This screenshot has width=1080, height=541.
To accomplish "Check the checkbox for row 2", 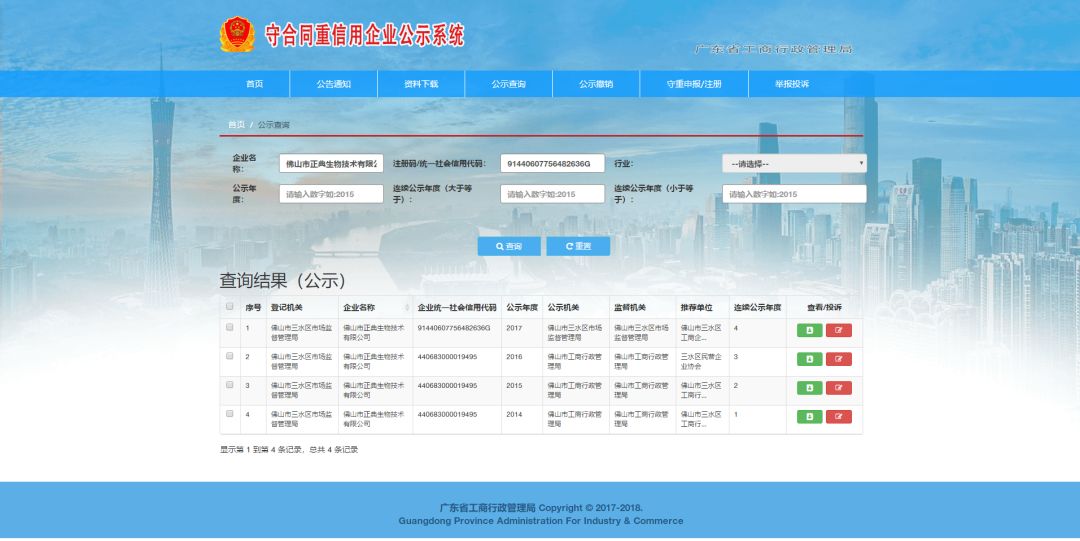I will click(x=229, y=356).
